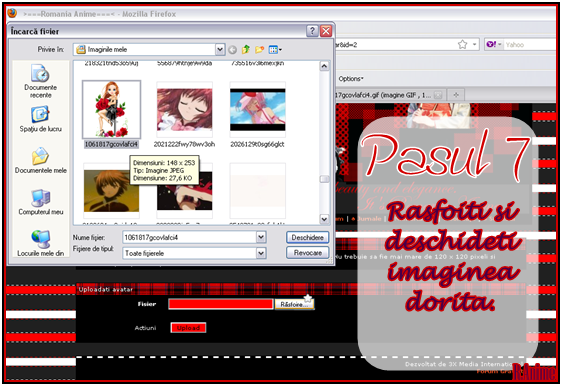Viewport: 562px width, 386px height.
Task: Switch to the gcovlafci4.gif browser tab
Action: (x=389, y=95)
